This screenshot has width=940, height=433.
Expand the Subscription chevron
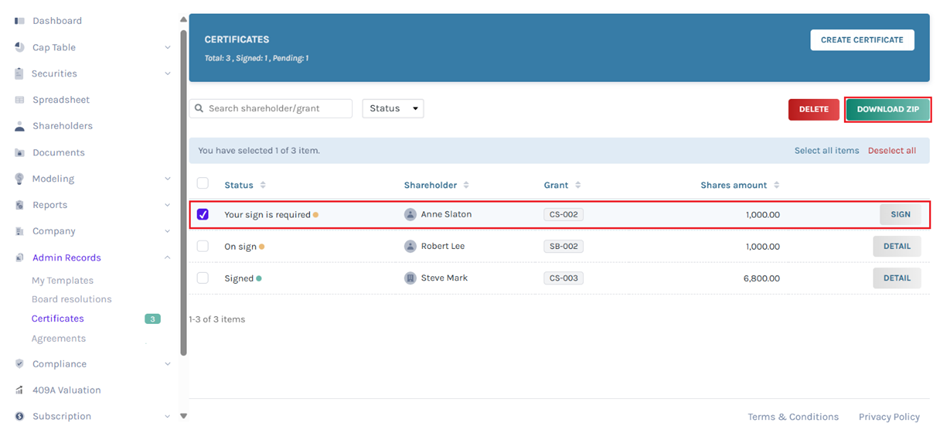(x=167, y=416)
